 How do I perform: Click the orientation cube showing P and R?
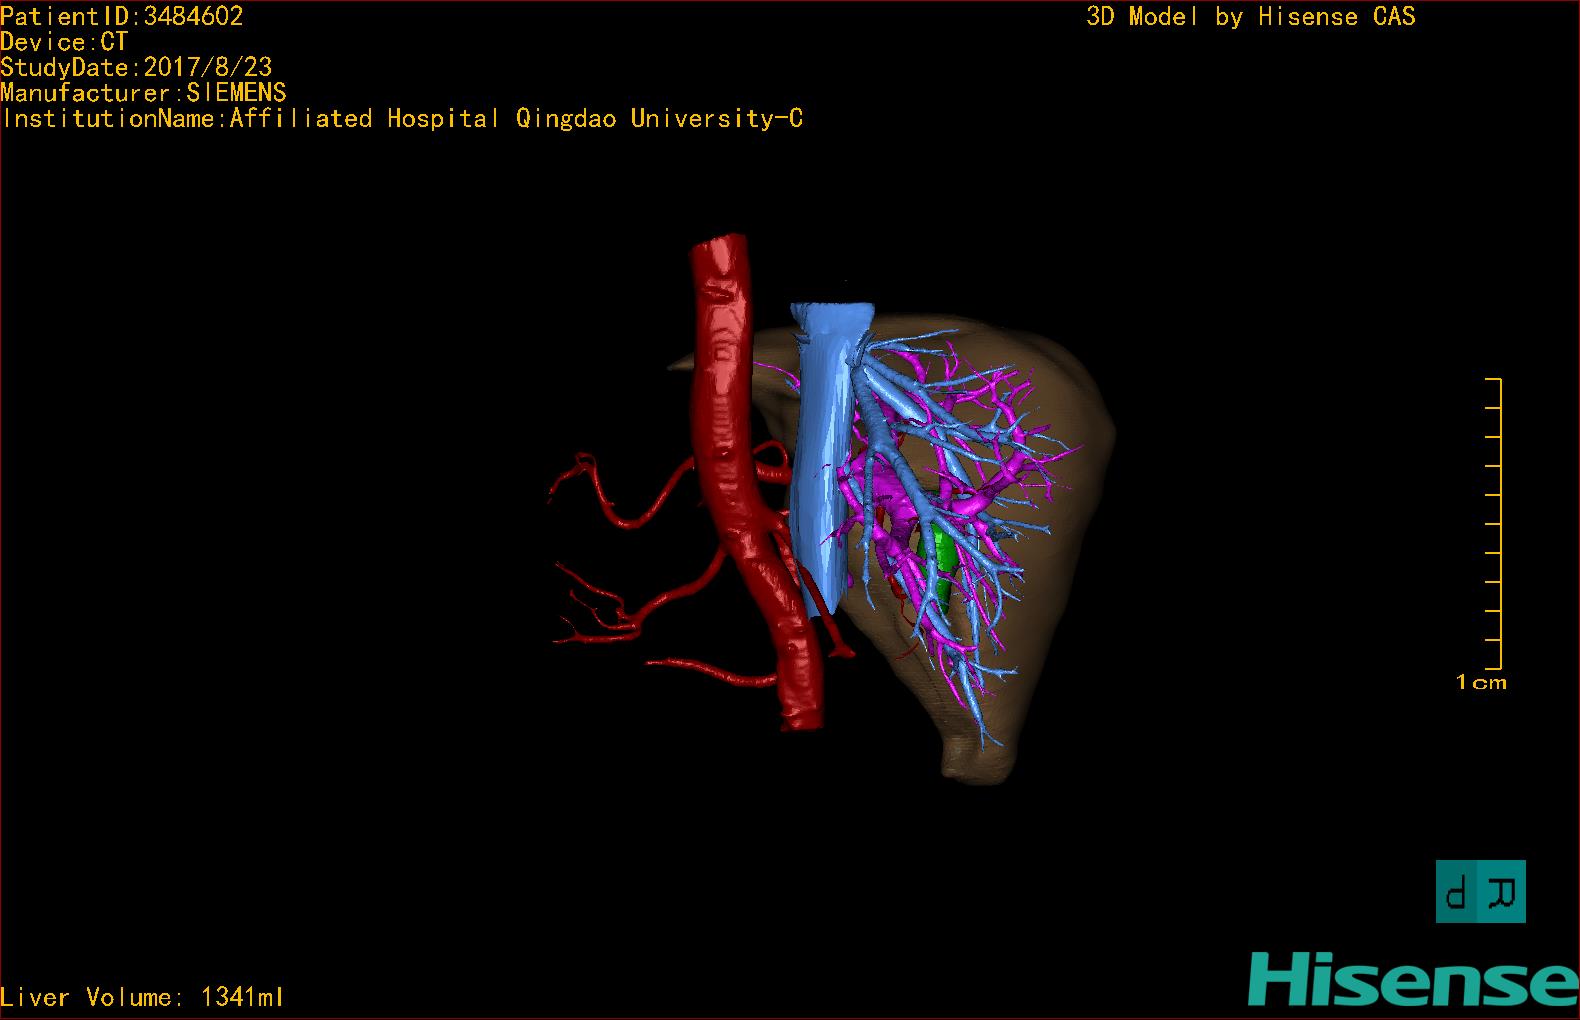tap(1480, 891)
